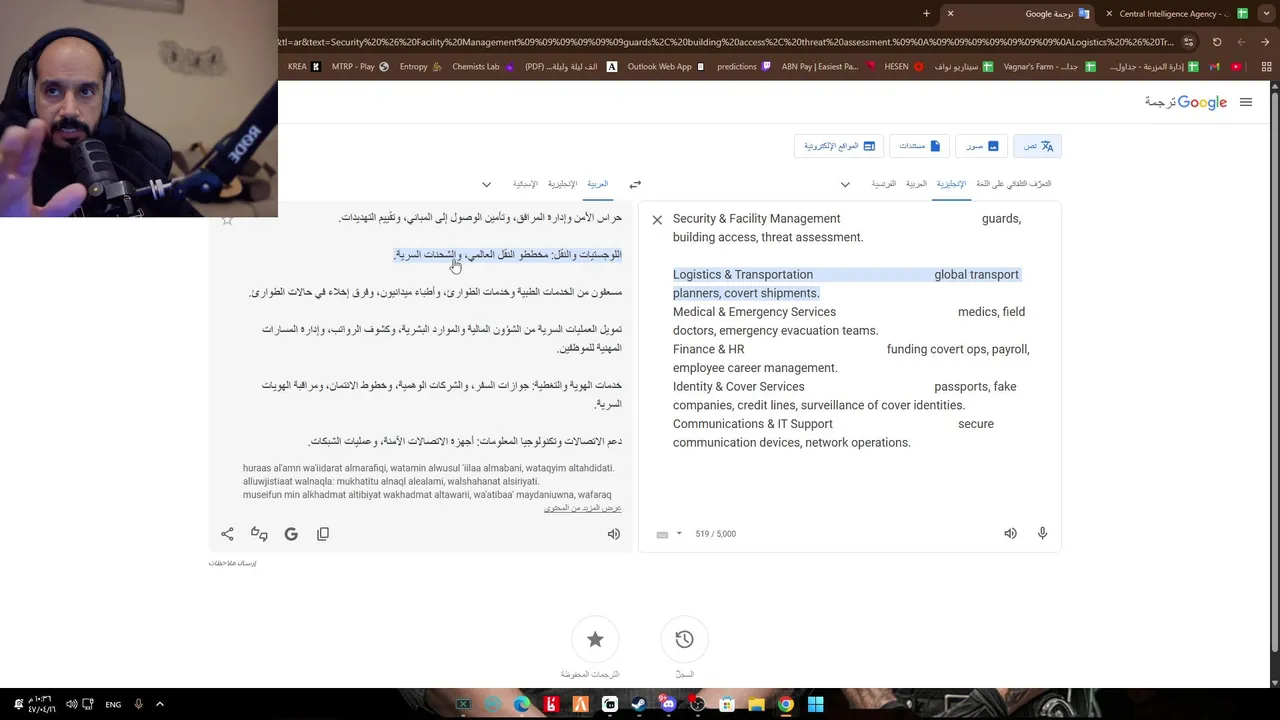Select Arabic (العربية) as target language
Viewport: 1280px width, 720px height.
click(x=597, y=184)
